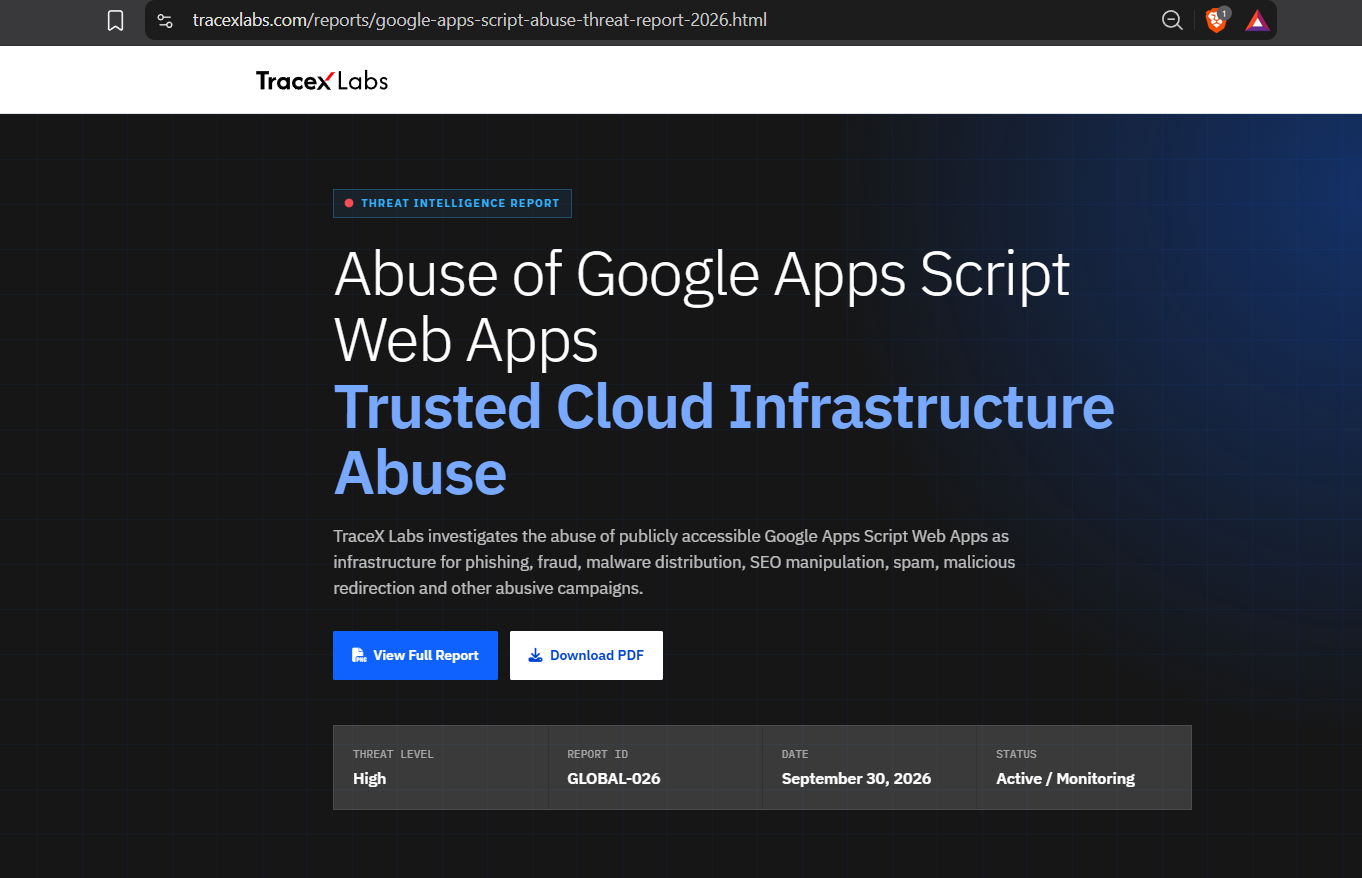Viewport: 1362px width, 878px height.
Task: Click the Download PDF button
Action: coord(586,655)
